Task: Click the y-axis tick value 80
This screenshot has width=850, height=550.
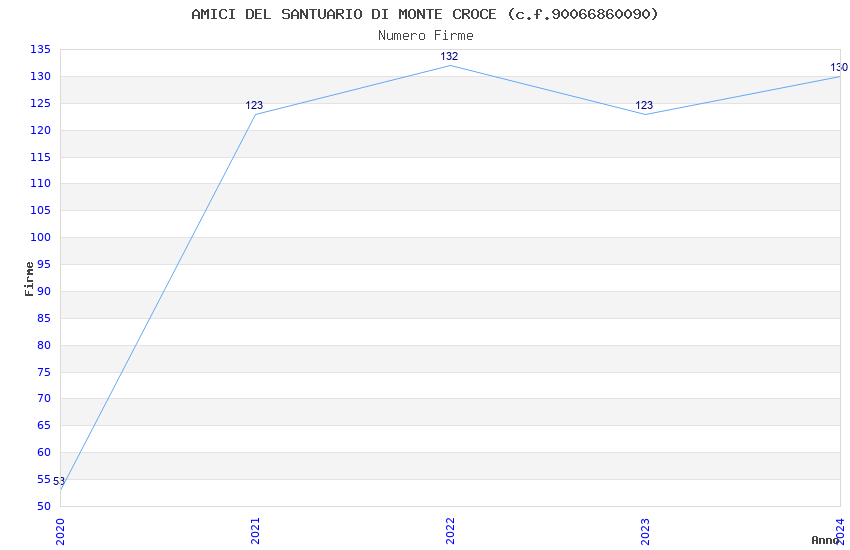Action: [44, 345]
